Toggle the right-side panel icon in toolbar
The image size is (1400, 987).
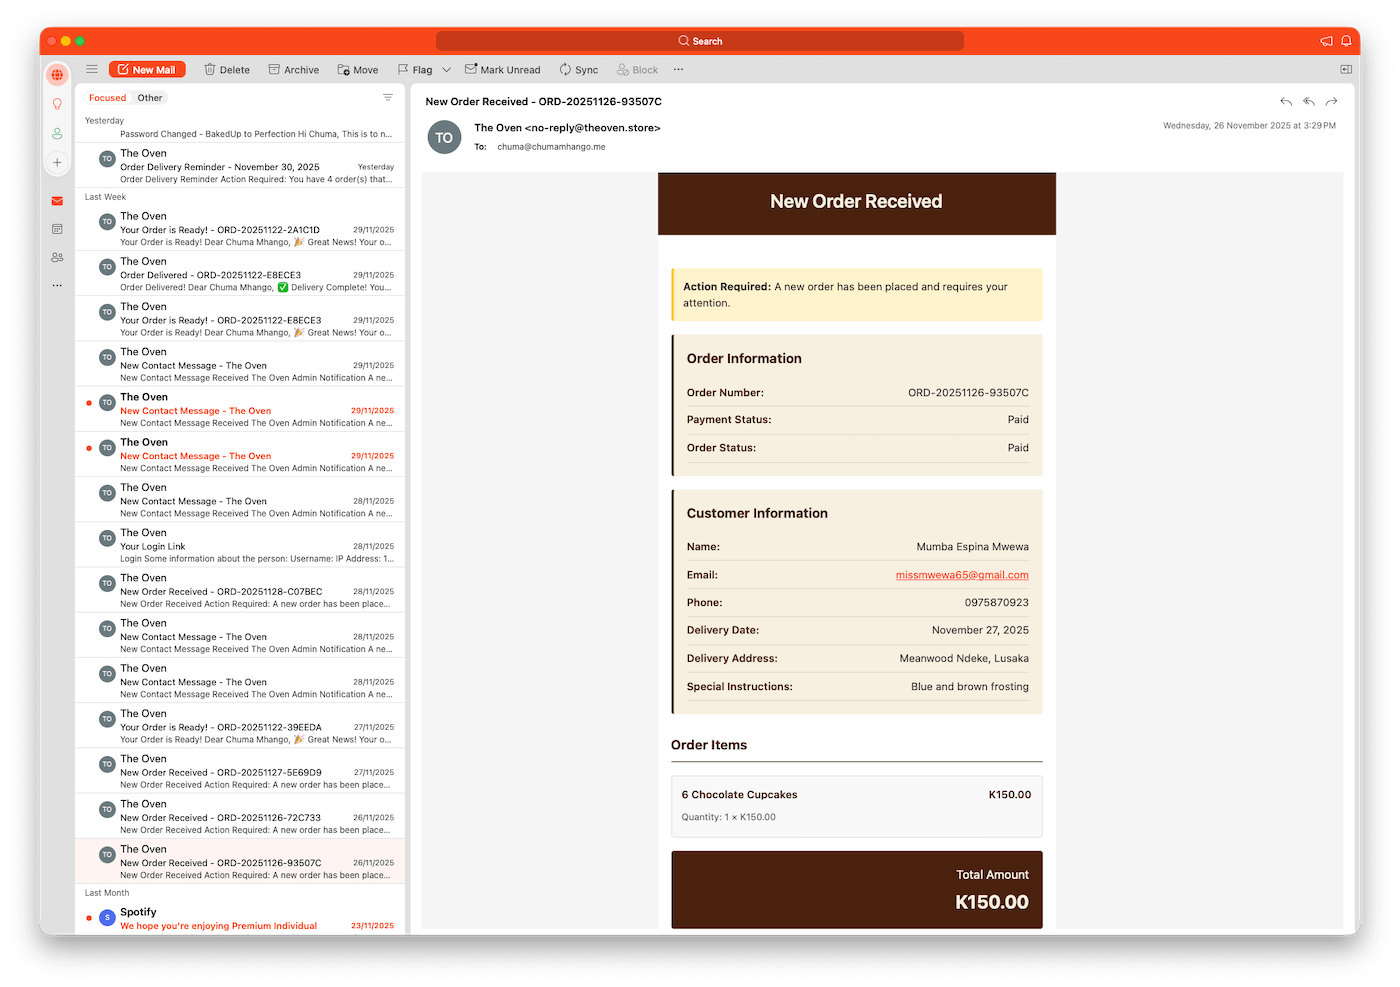click(1346, 70)
